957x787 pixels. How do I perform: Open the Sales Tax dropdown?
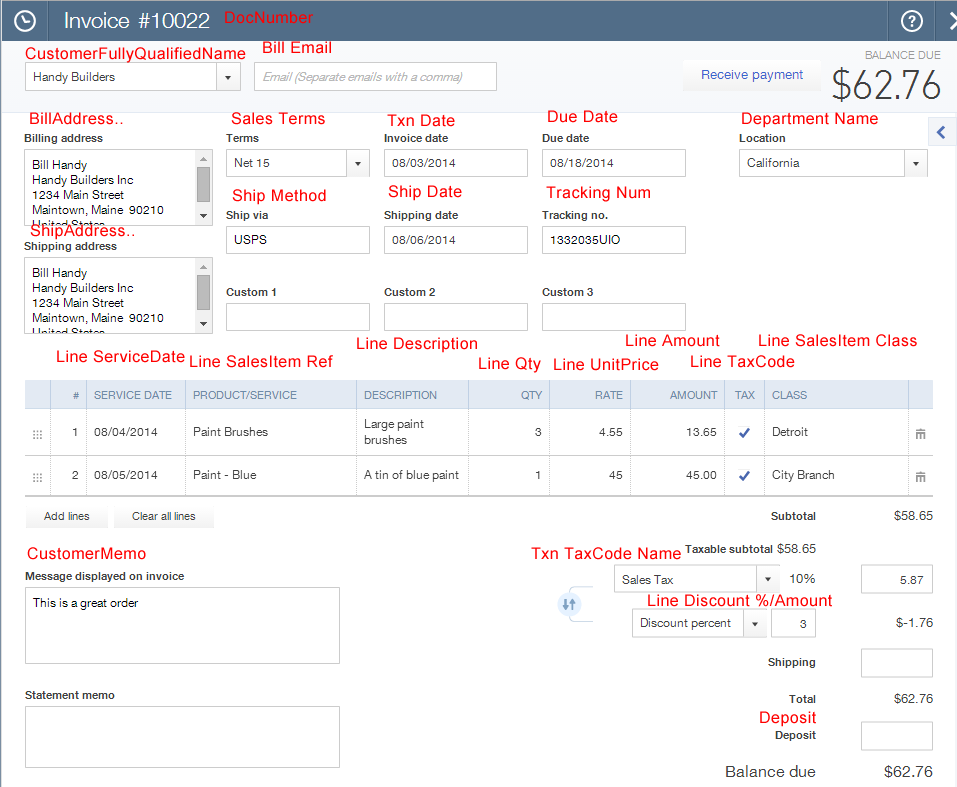[x=768, y=579]
